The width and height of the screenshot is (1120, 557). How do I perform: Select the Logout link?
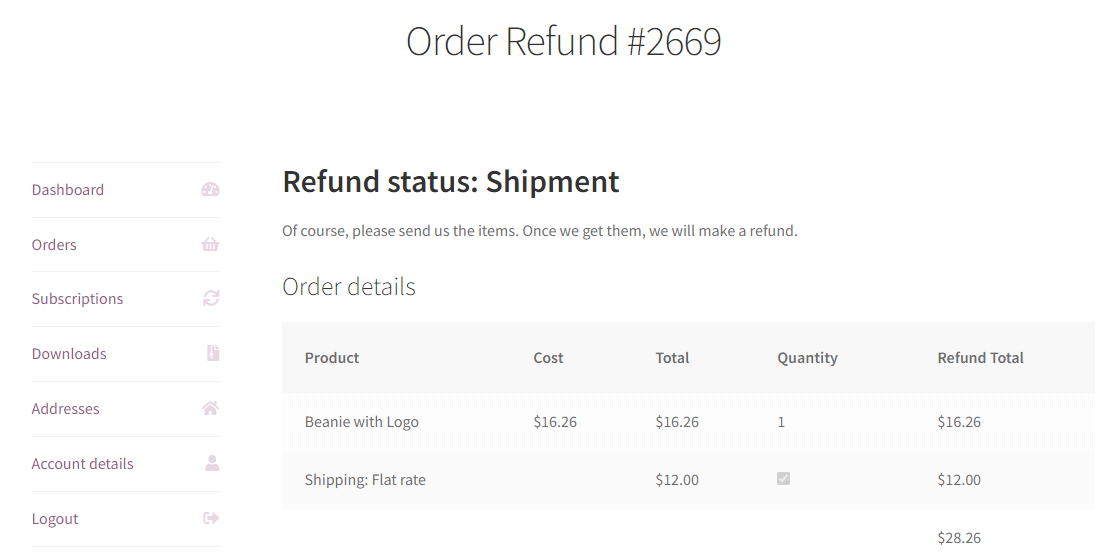tap(54, 519)
